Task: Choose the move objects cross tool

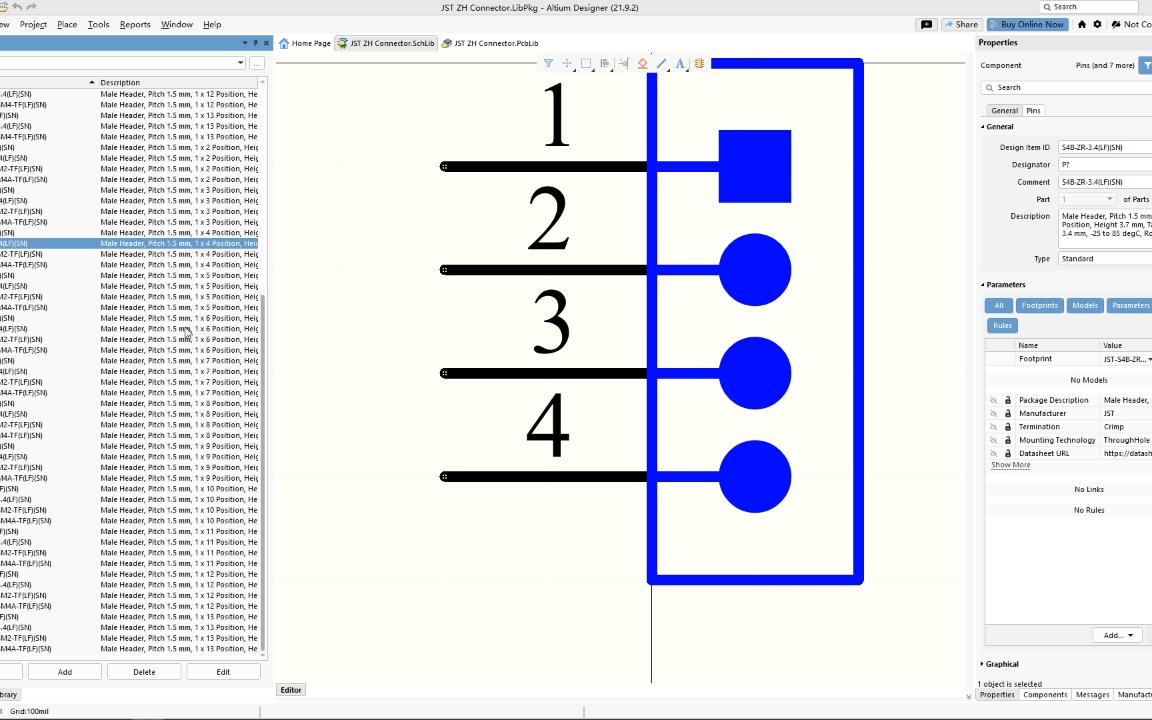Action: point(567,64)
